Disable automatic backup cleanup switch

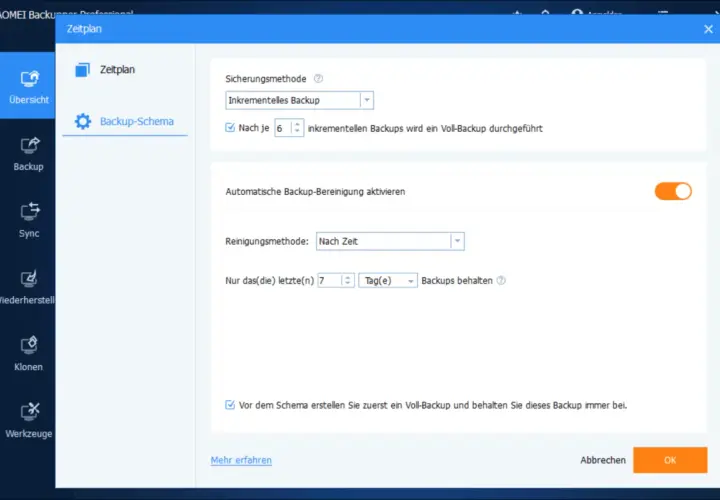click(673, 191)
